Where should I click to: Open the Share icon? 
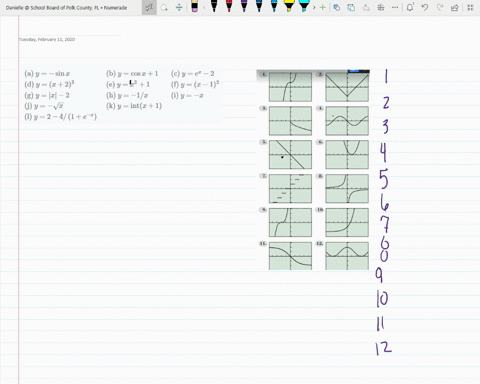coord(455,7)
